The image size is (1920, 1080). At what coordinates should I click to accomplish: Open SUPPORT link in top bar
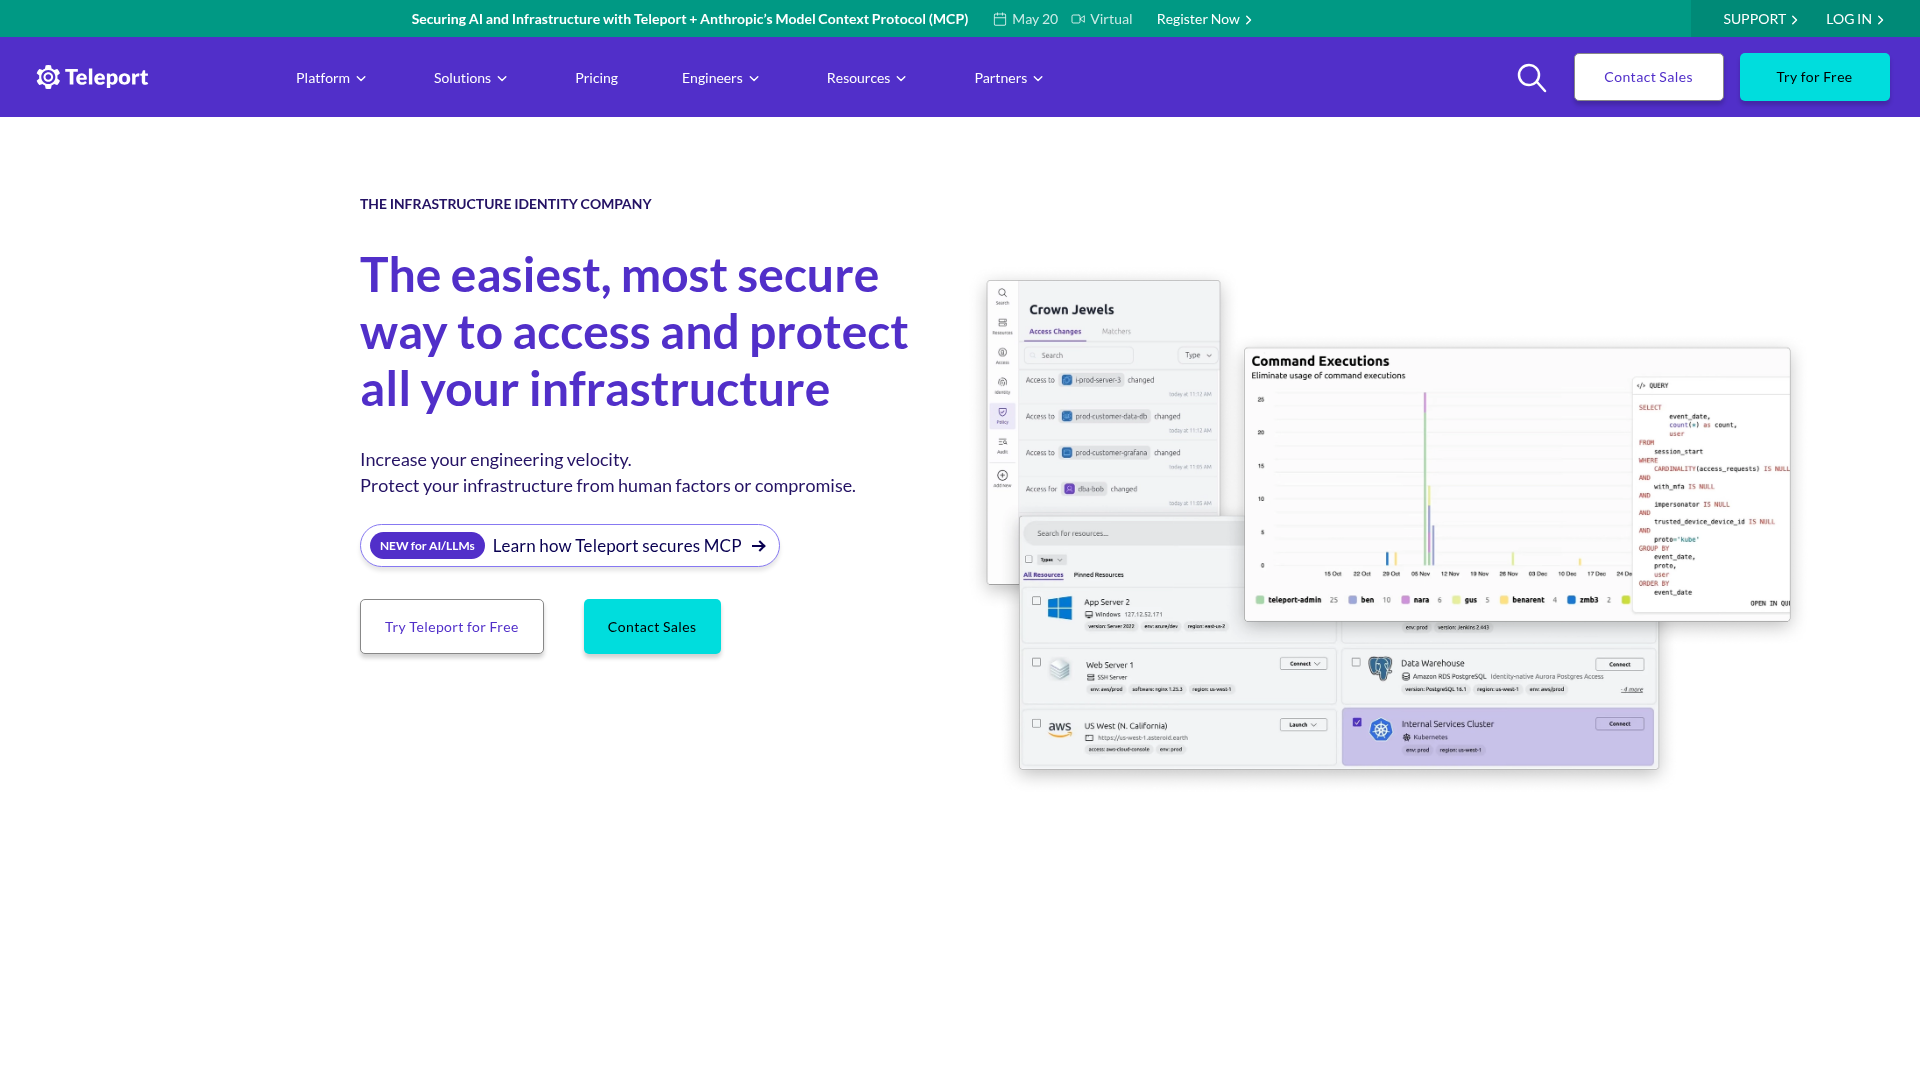(x=1760, y=19)
